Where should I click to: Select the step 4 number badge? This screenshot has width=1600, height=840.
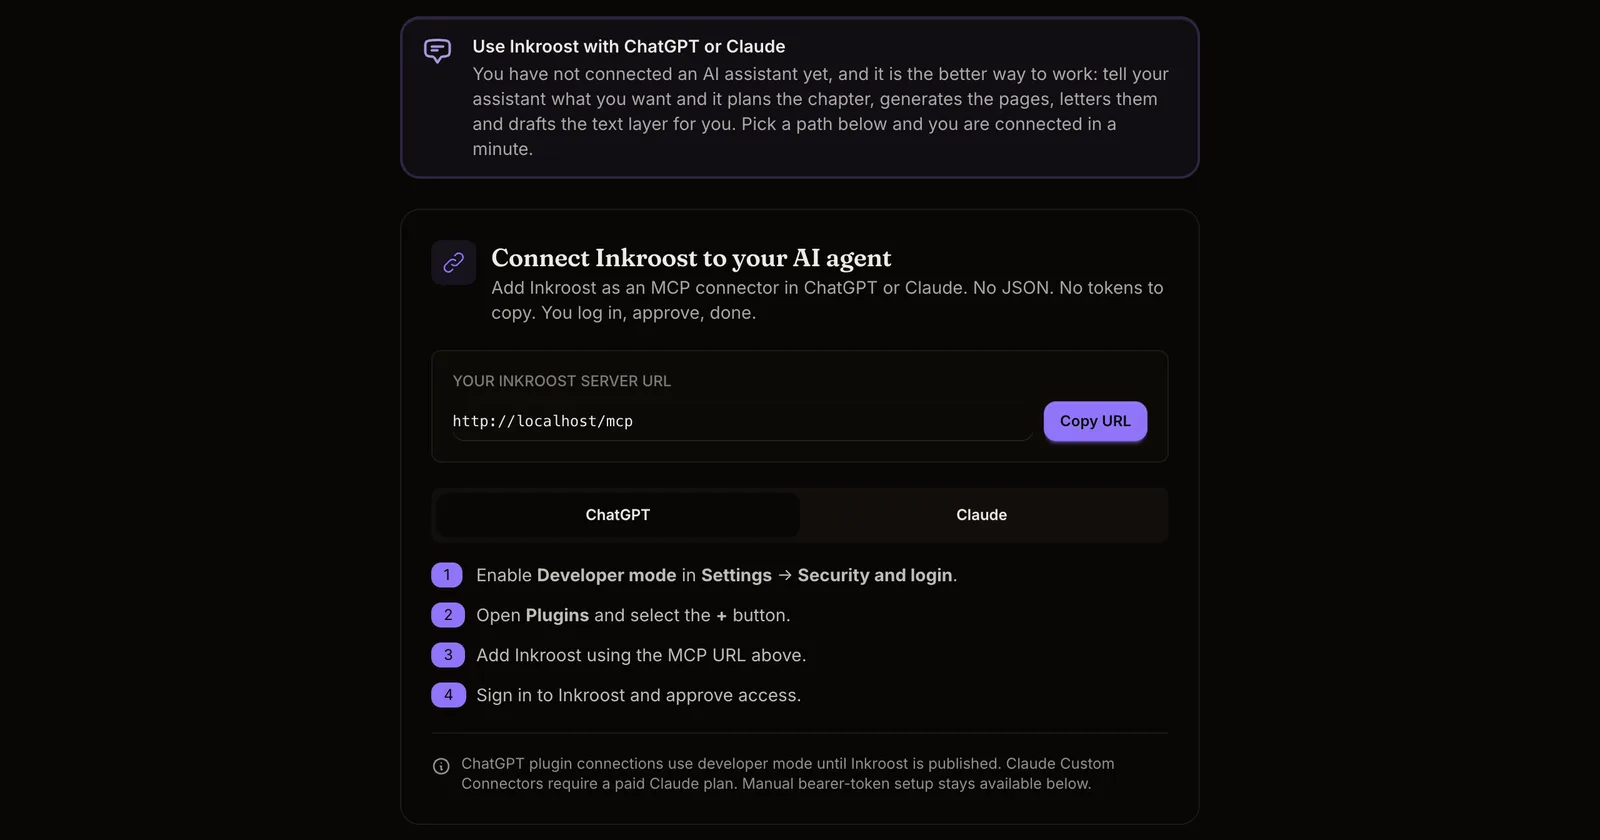tap(448, 695)
